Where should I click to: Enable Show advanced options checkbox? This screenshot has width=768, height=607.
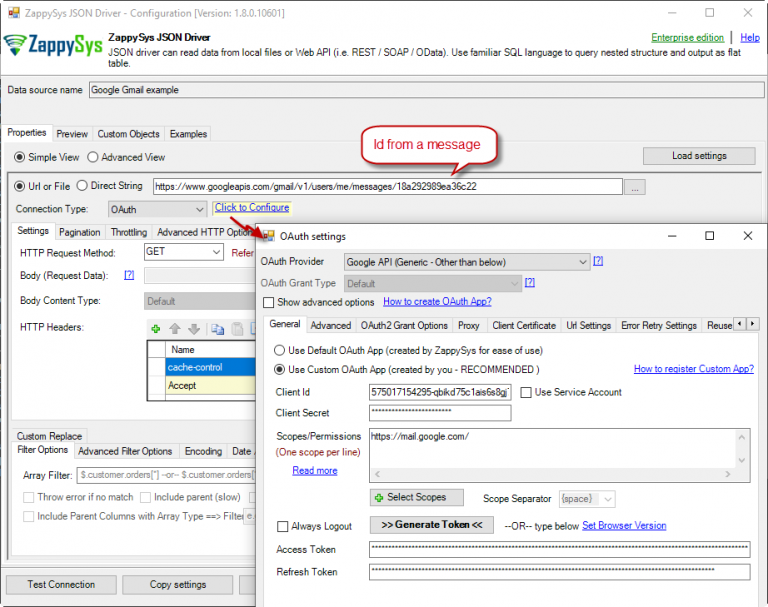click(268, 302)
